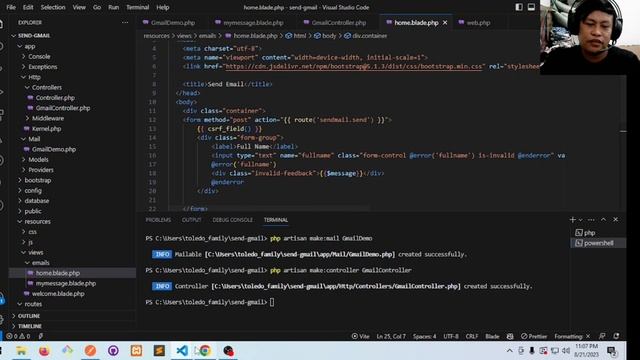640x360 pixels.
Task: Change indentation via Spaces: 4
Action: tap(424, 336)
